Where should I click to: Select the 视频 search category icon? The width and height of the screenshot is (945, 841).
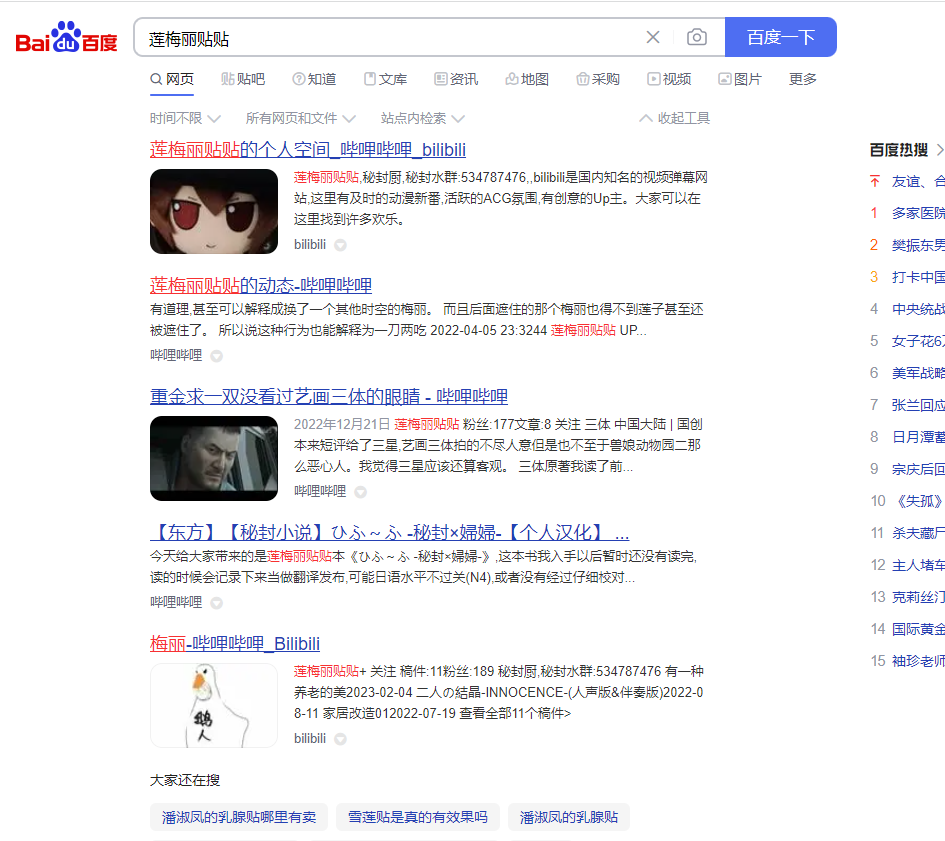coord(668,78)
